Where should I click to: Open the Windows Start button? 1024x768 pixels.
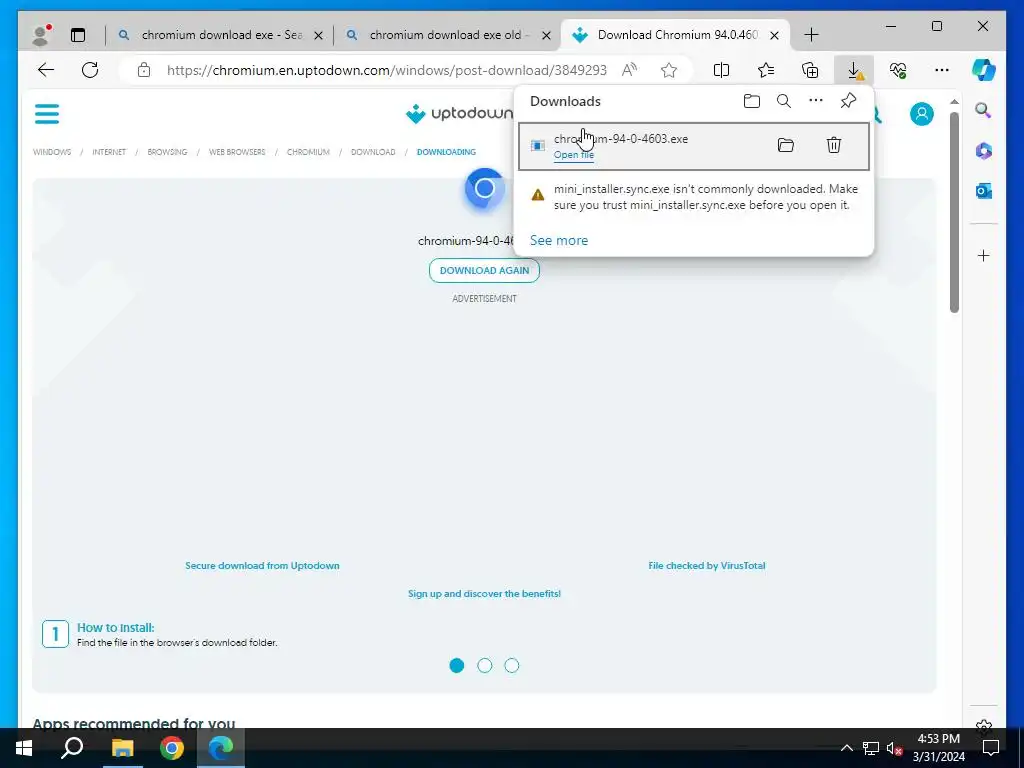tap(24, 748)
